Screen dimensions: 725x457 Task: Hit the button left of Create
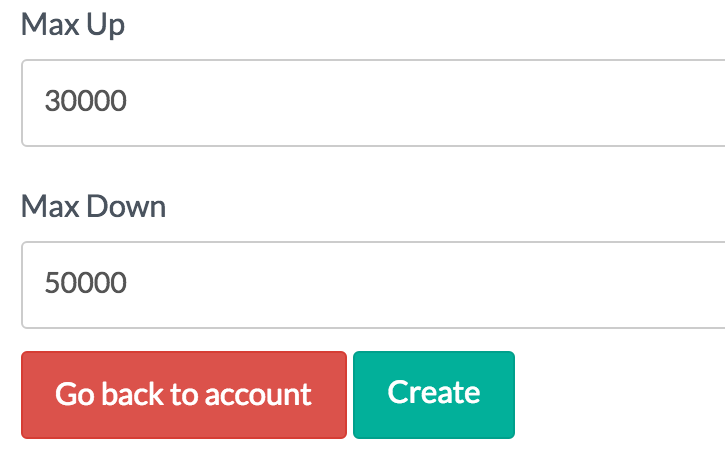(184, 394)
